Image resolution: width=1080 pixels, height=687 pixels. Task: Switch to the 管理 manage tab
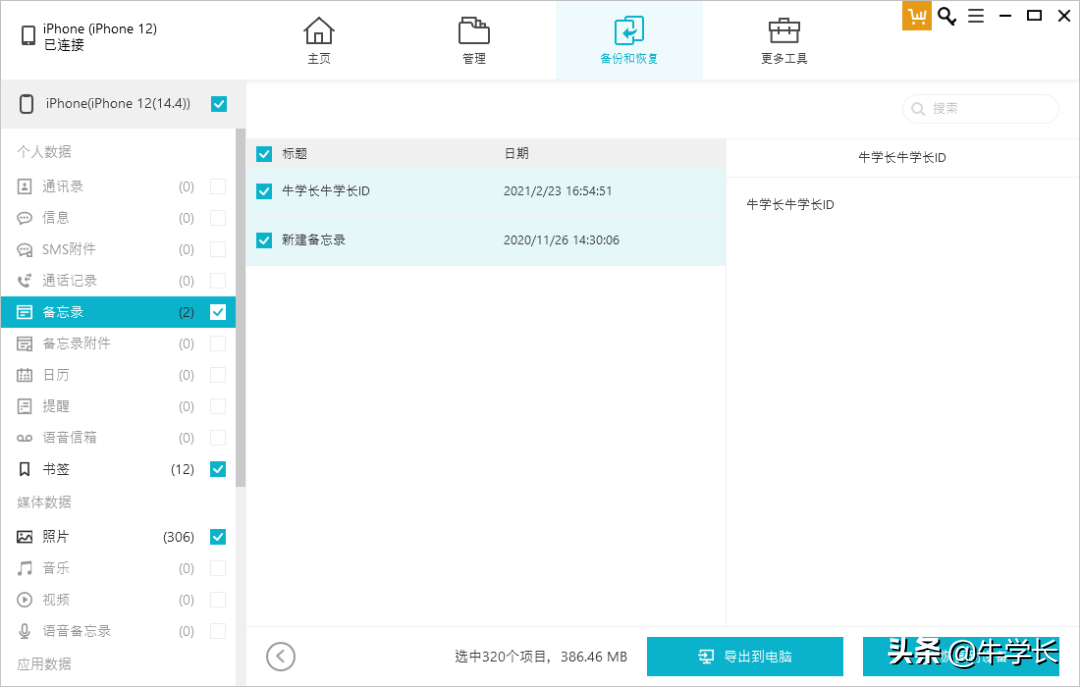(x=473, y=40)
